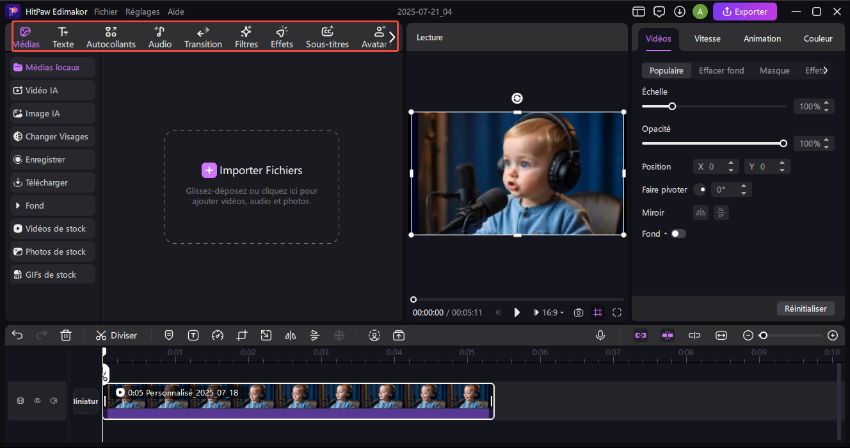Toggle the preview grid overlay icon
850x448 pixels.
pyautogui.click(x=597, y=312)
